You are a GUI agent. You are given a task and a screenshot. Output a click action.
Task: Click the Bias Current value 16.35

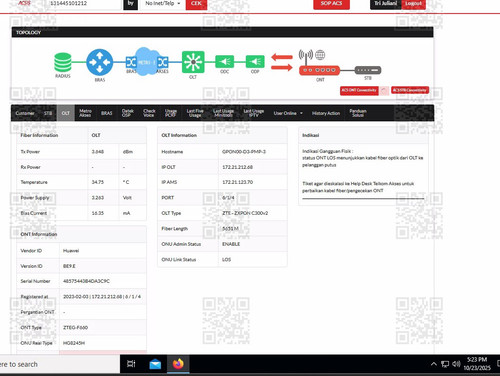pos(98,213)
